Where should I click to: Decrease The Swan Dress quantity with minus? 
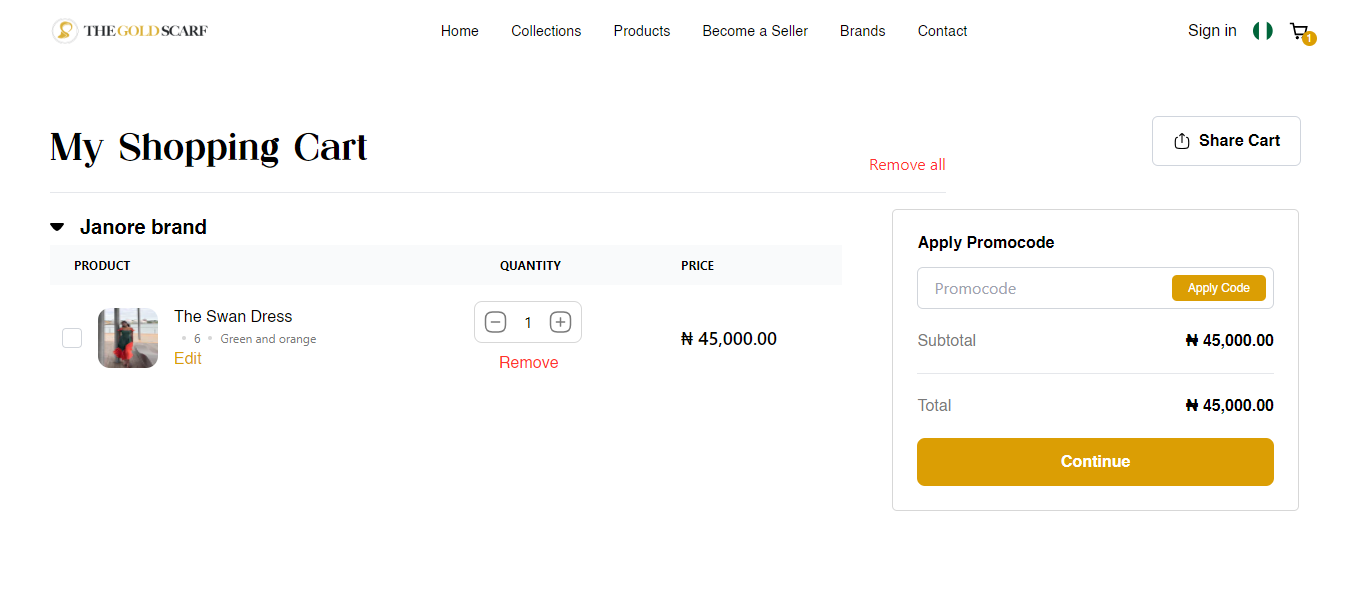point(495,322)
